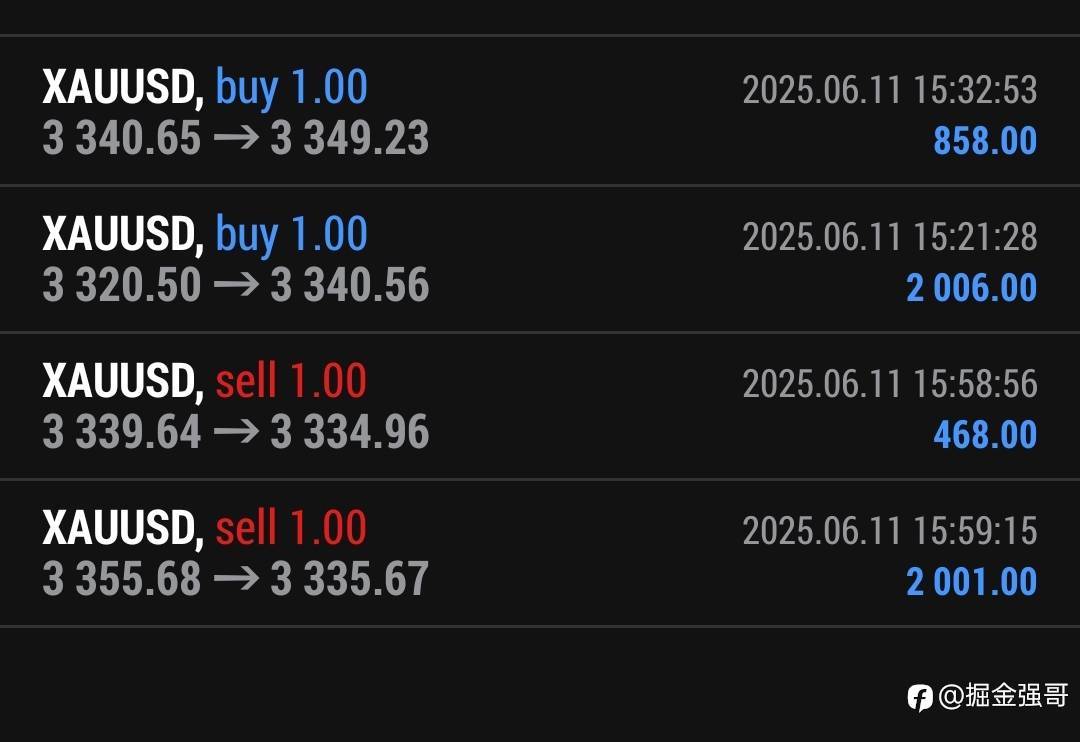
Task: Select the 2025.06.11 15:32:53 timestamp
Action: tap(889, 90)
